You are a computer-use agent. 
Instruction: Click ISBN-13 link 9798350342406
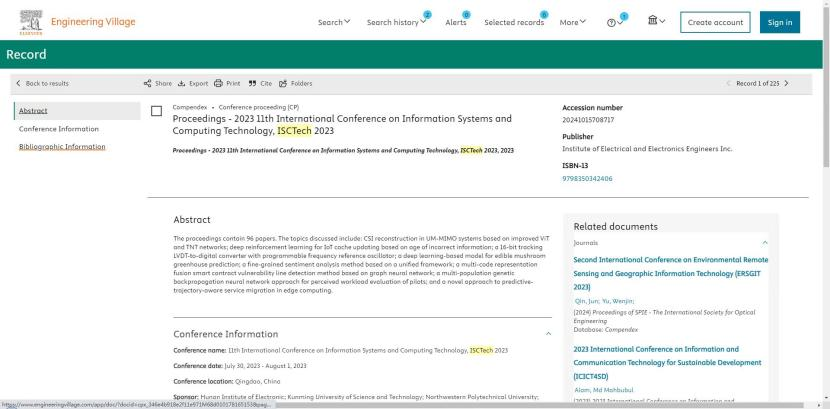click(x=587, y=179)
